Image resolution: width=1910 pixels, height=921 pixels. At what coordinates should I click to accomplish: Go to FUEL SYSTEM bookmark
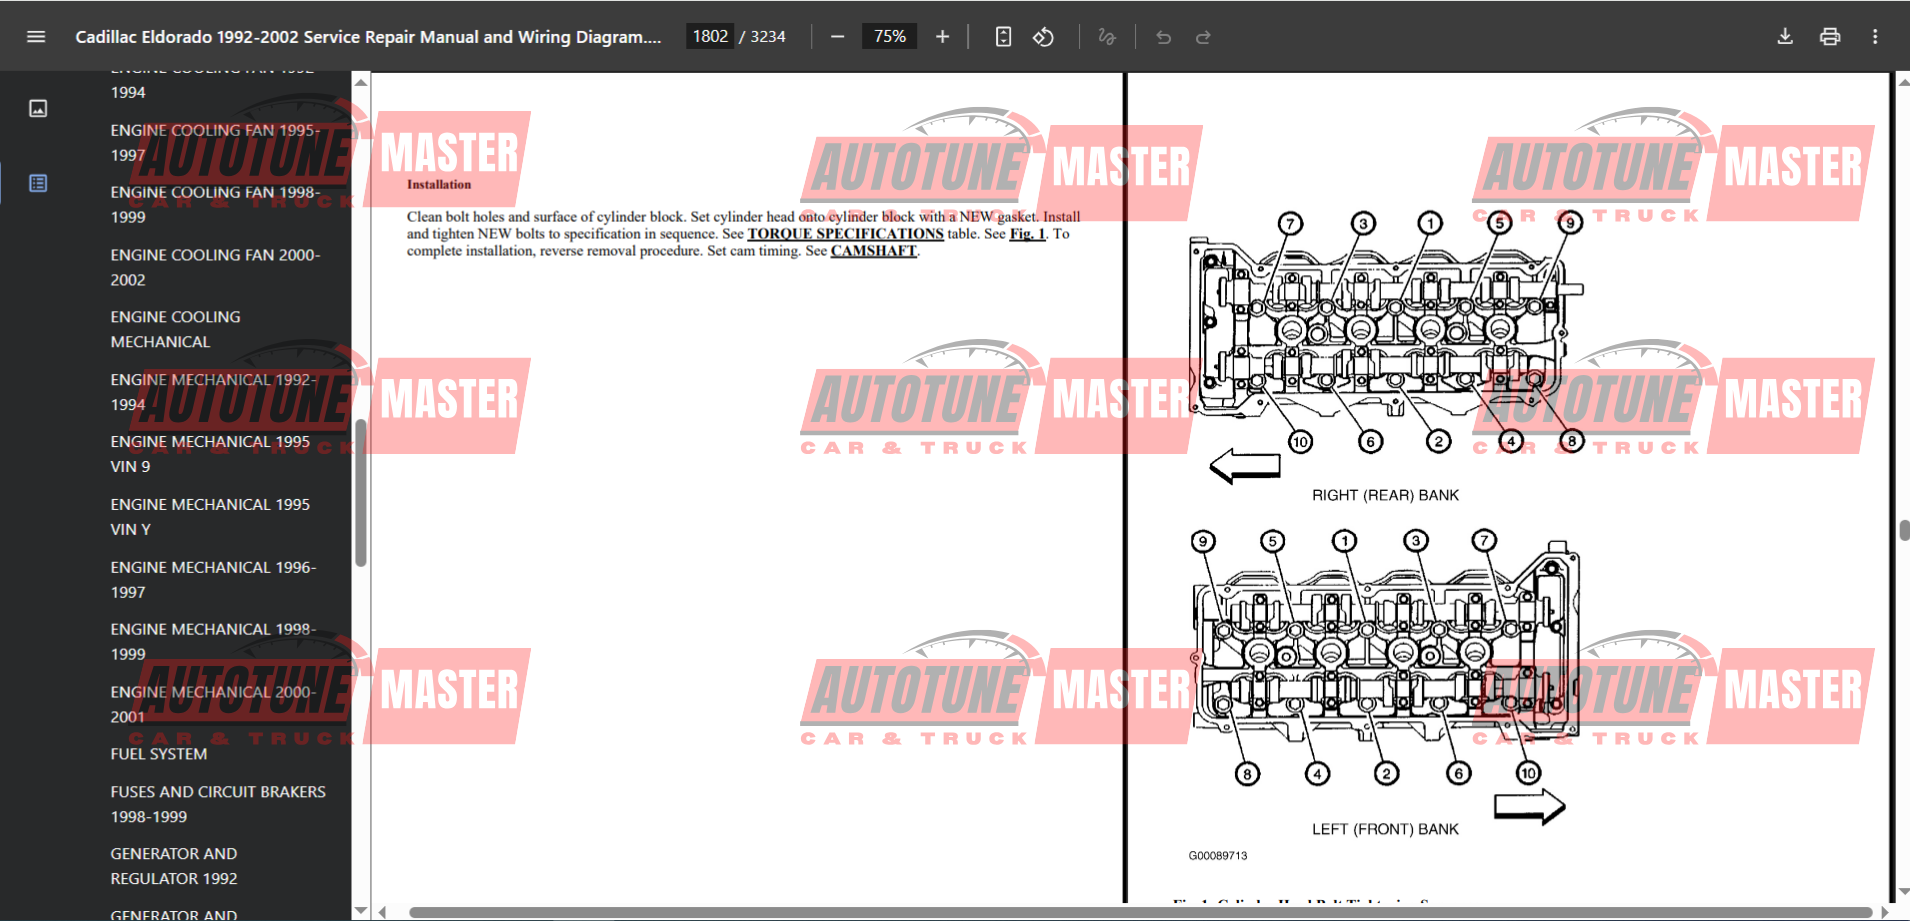tap(159, 754)
